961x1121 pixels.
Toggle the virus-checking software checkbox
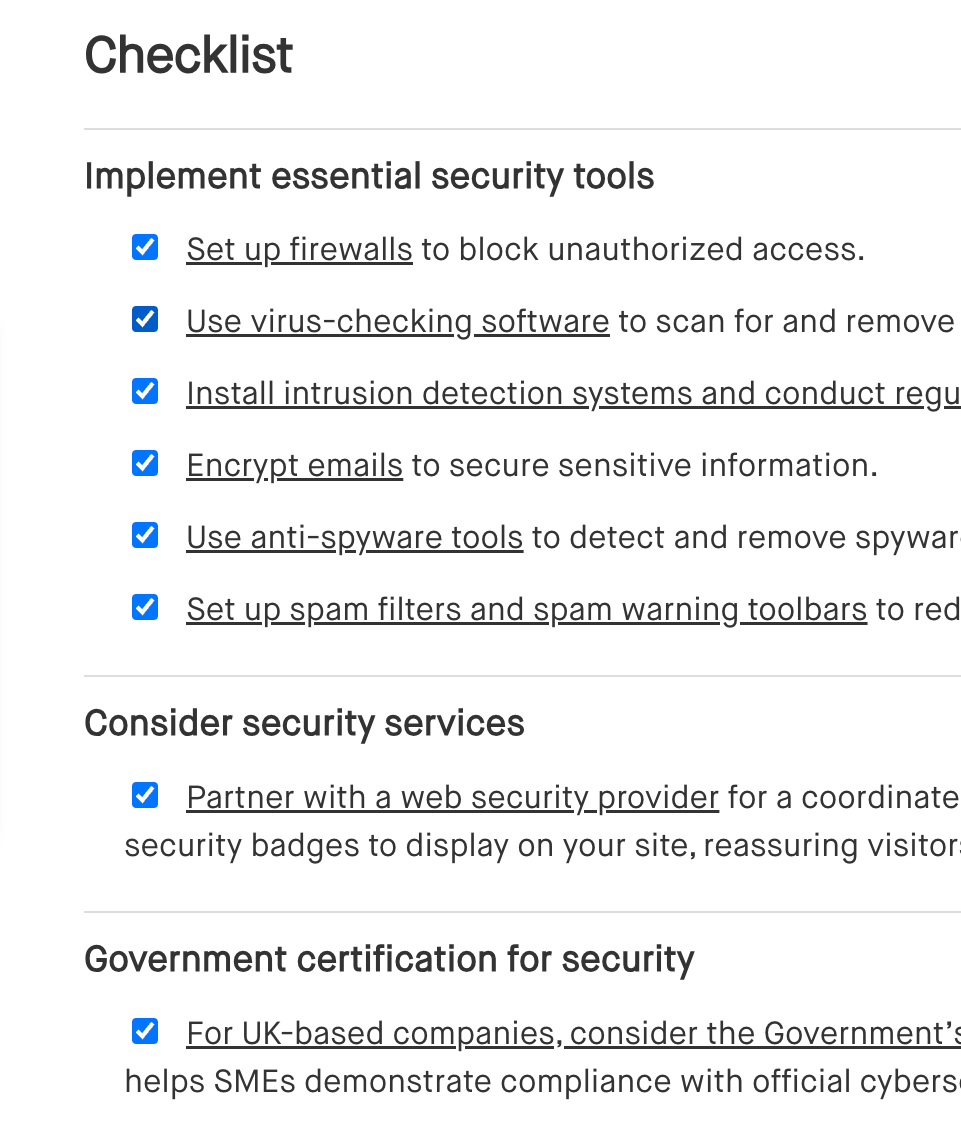(145, 319)
